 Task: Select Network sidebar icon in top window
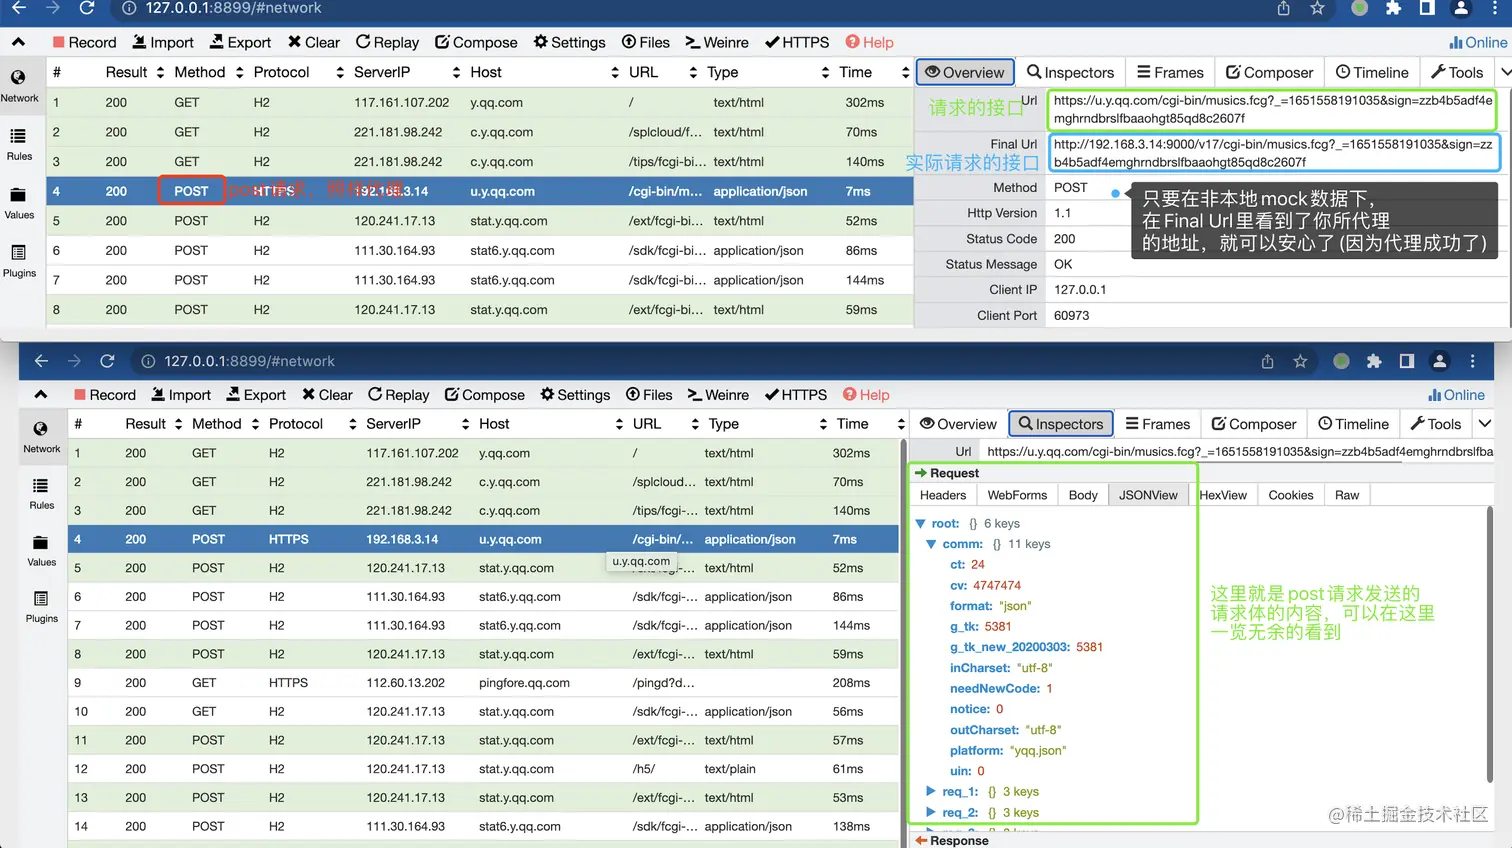pyautogui.click(x=19, y=86)
